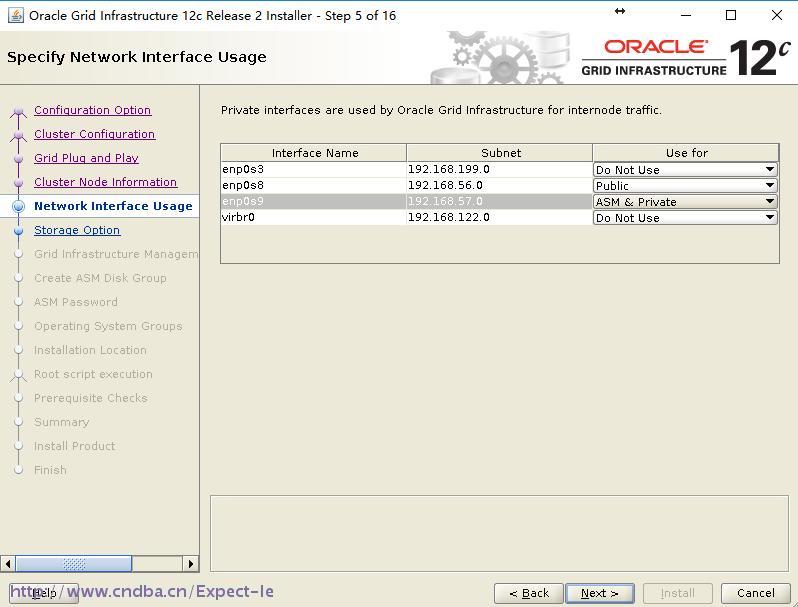Cancel the installer
The width and height of the screenshot is (798, 607).
coord(755,593)
